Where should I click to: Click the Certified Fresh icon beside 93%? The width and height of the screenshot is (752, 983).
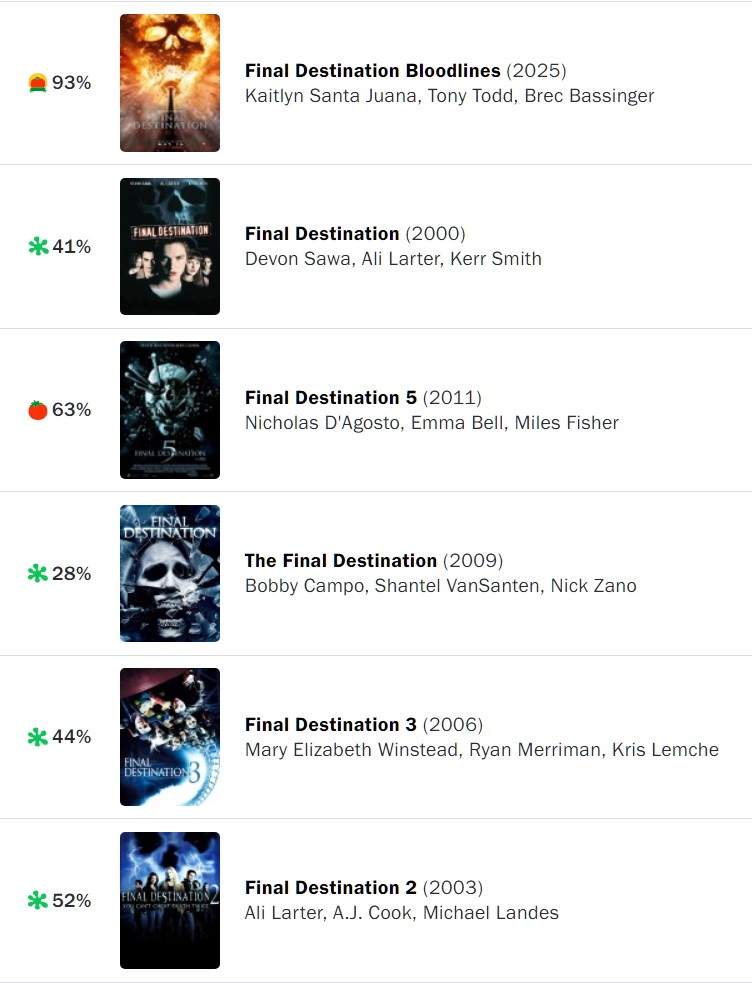38,83
